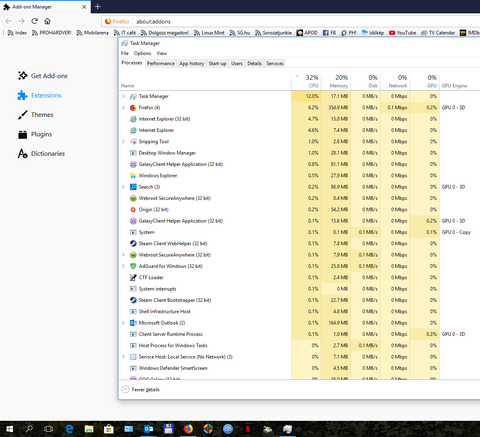Select the Desktop Window Manager process
The image size is (480, 437).
pyautogui.click(x=167, y=153)
